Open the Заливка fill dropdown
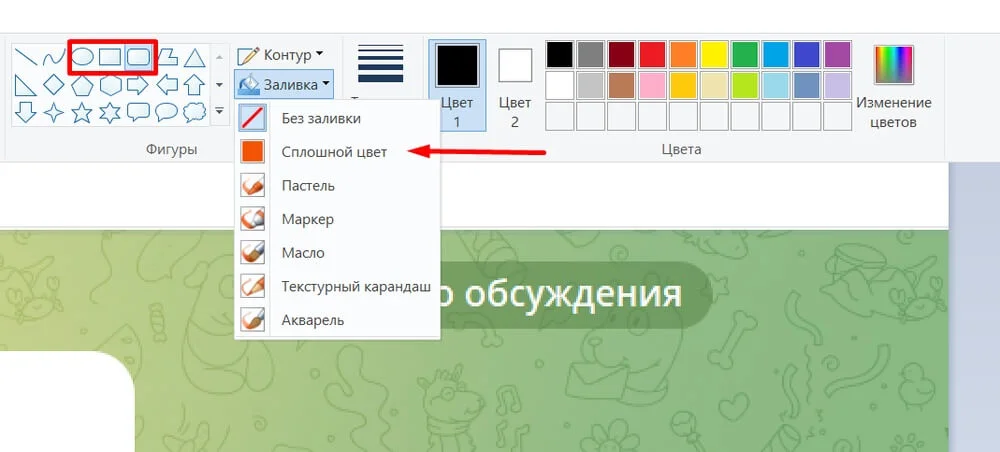 pyautogui.click(x=284, y=84)
